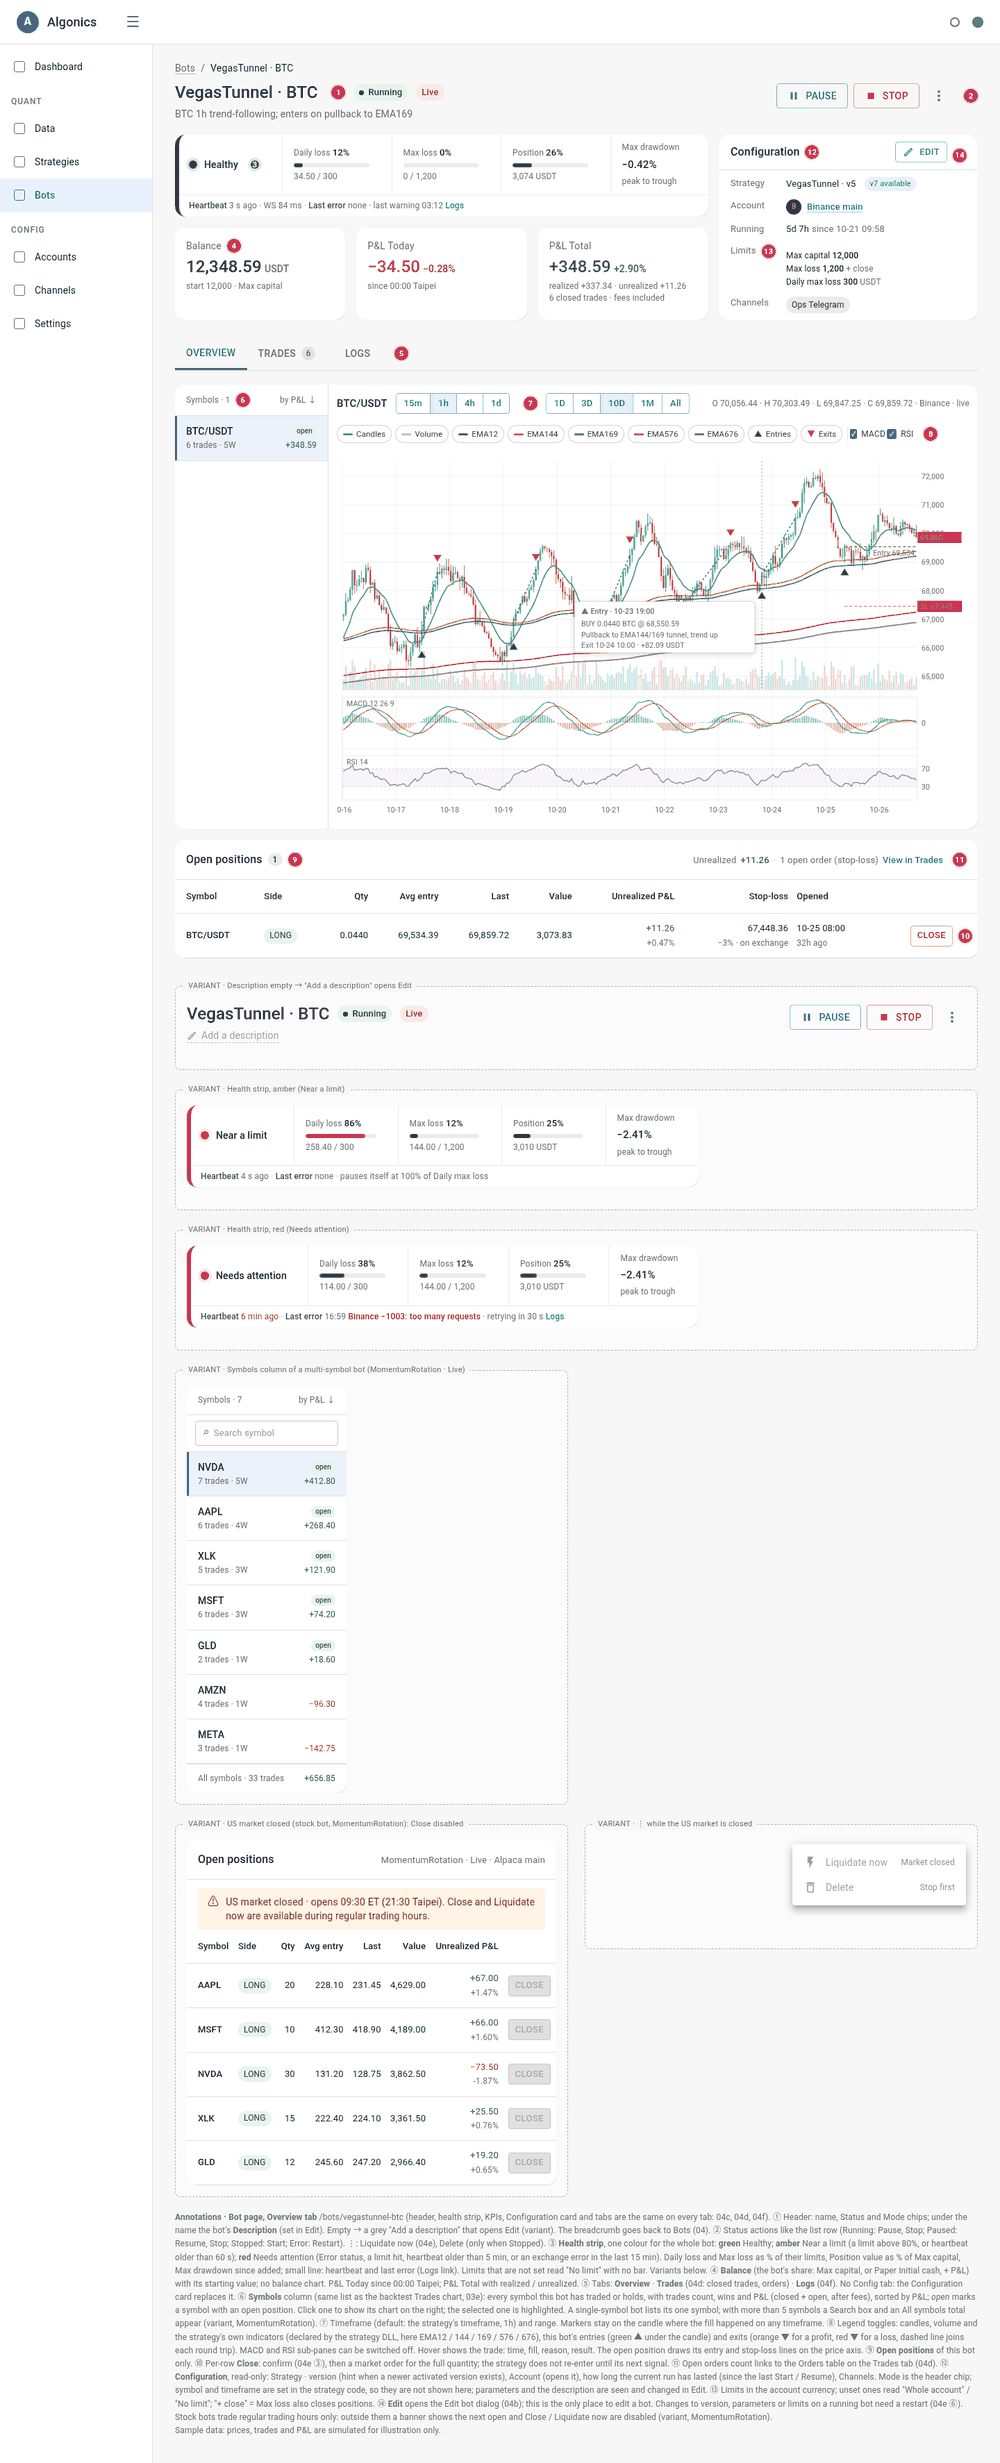Click the lightning icon for Liquidate now

tap(810, 1862)
